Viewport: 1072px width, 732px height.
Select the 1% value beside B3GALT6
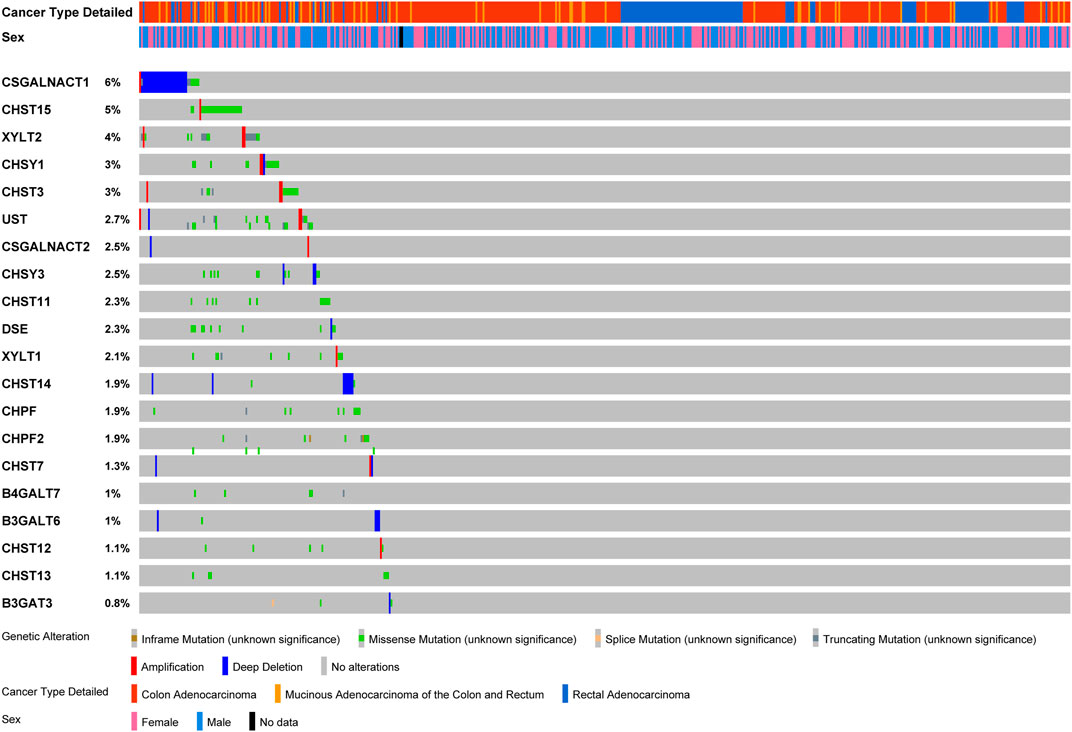[113, 520]
